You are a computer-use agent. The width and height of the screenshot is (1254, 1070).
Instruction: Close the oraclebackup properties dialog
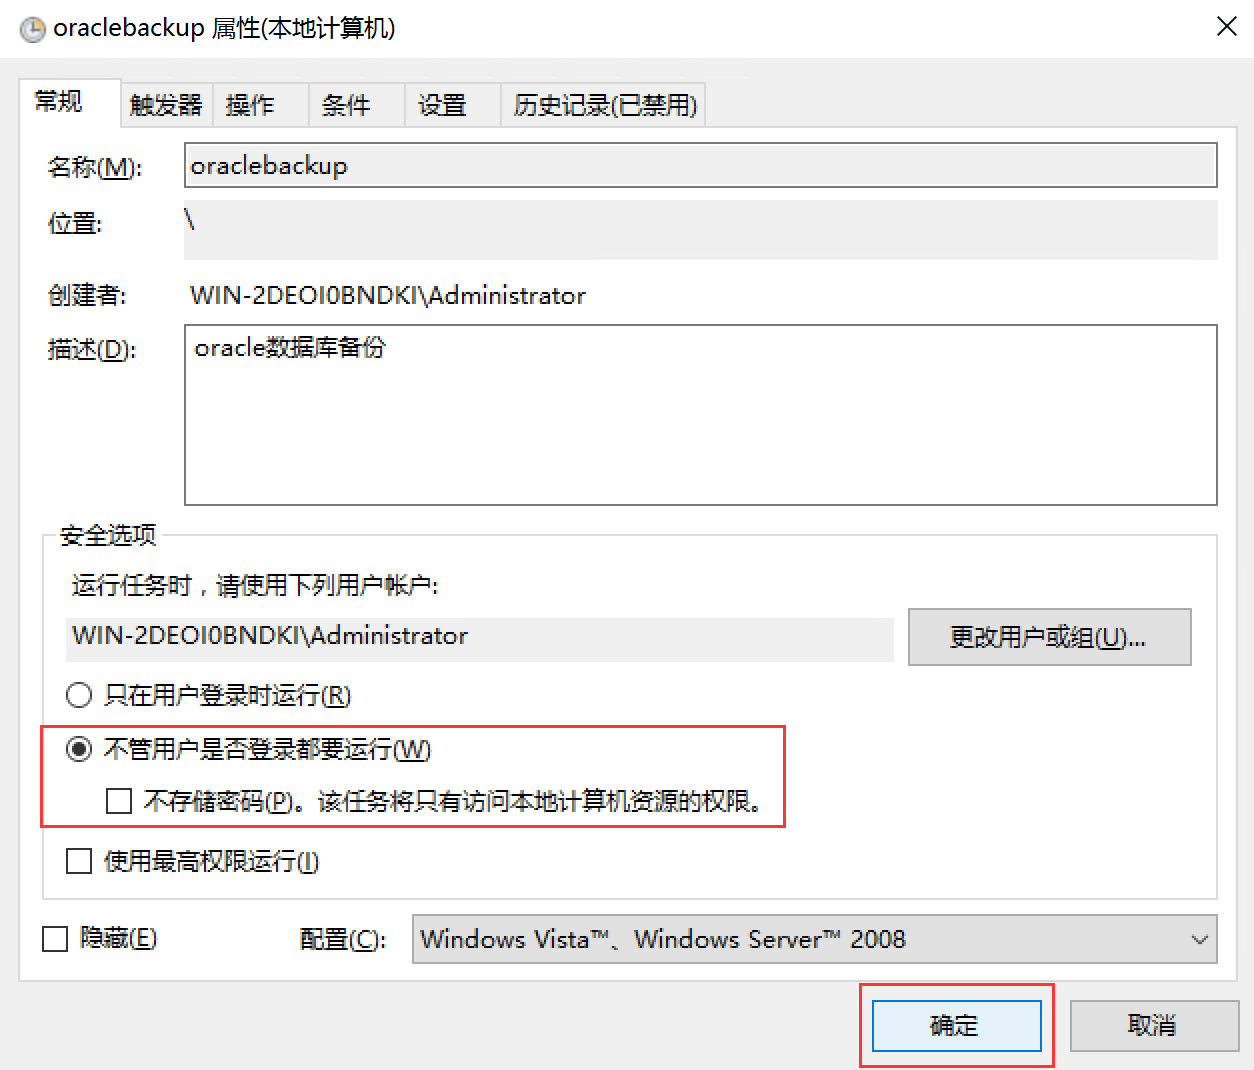1226,27
